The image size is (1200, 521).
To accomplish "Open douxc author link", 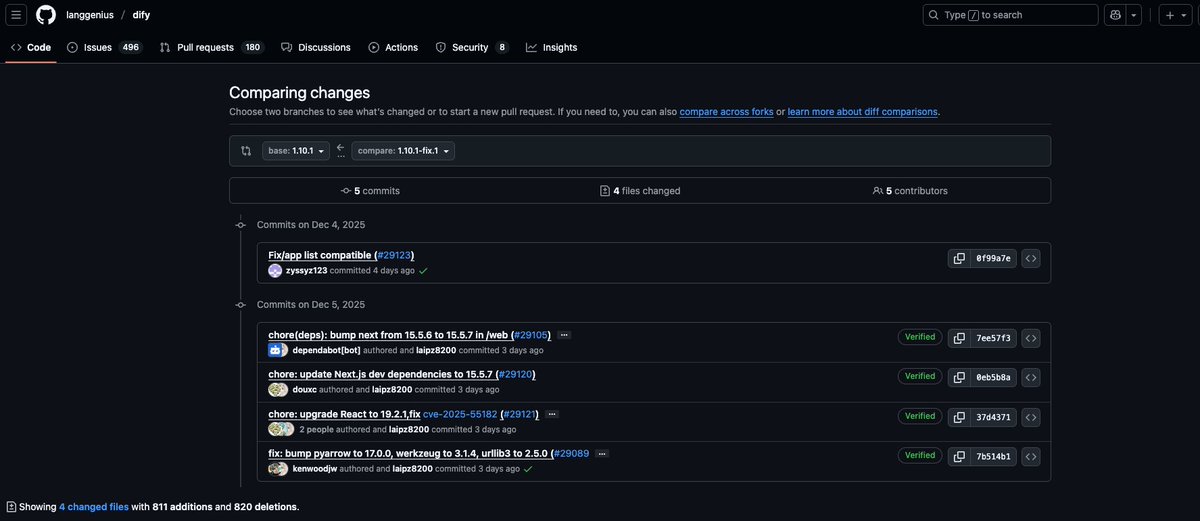I will (304, 390).
